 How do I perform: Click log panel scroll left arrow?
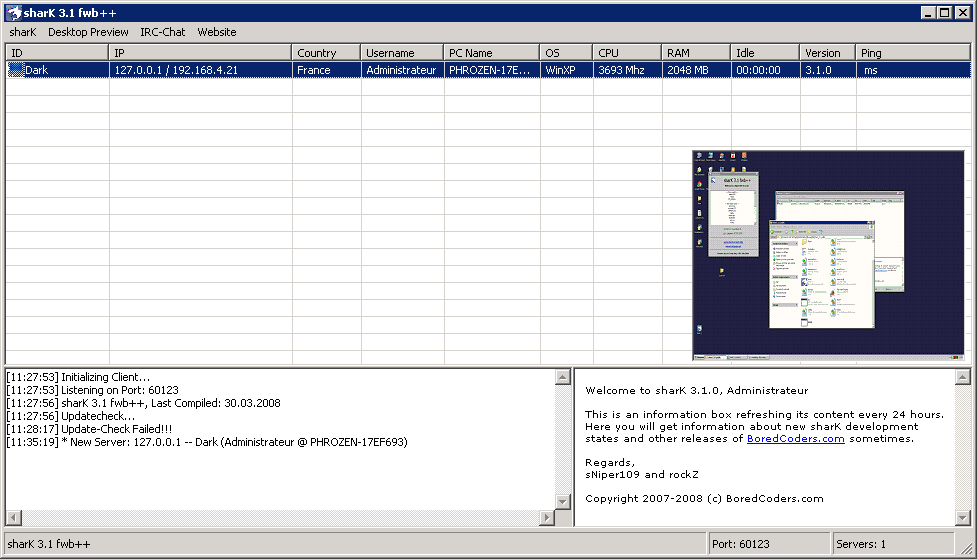(12, 517)
